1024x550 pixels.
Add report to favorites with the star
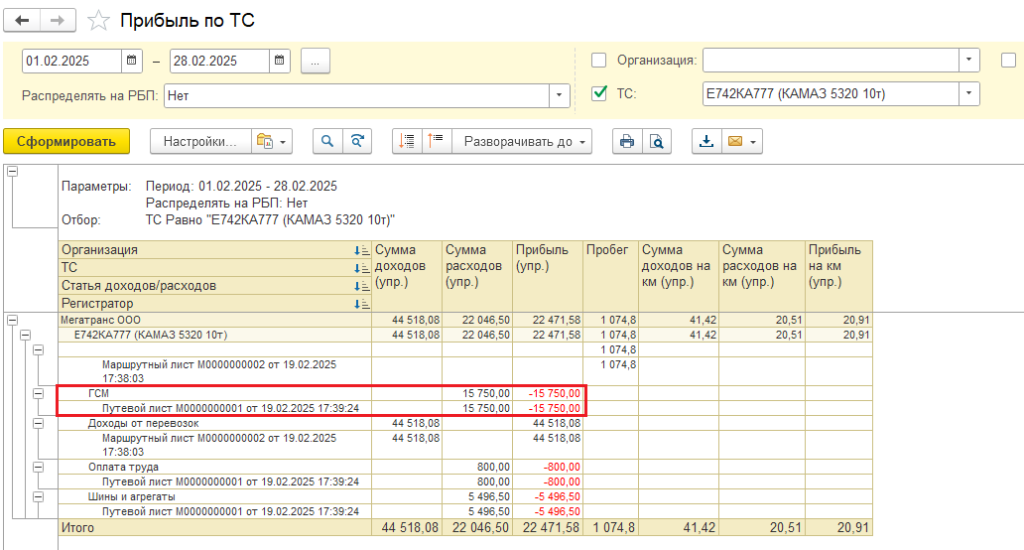[99, 21]
